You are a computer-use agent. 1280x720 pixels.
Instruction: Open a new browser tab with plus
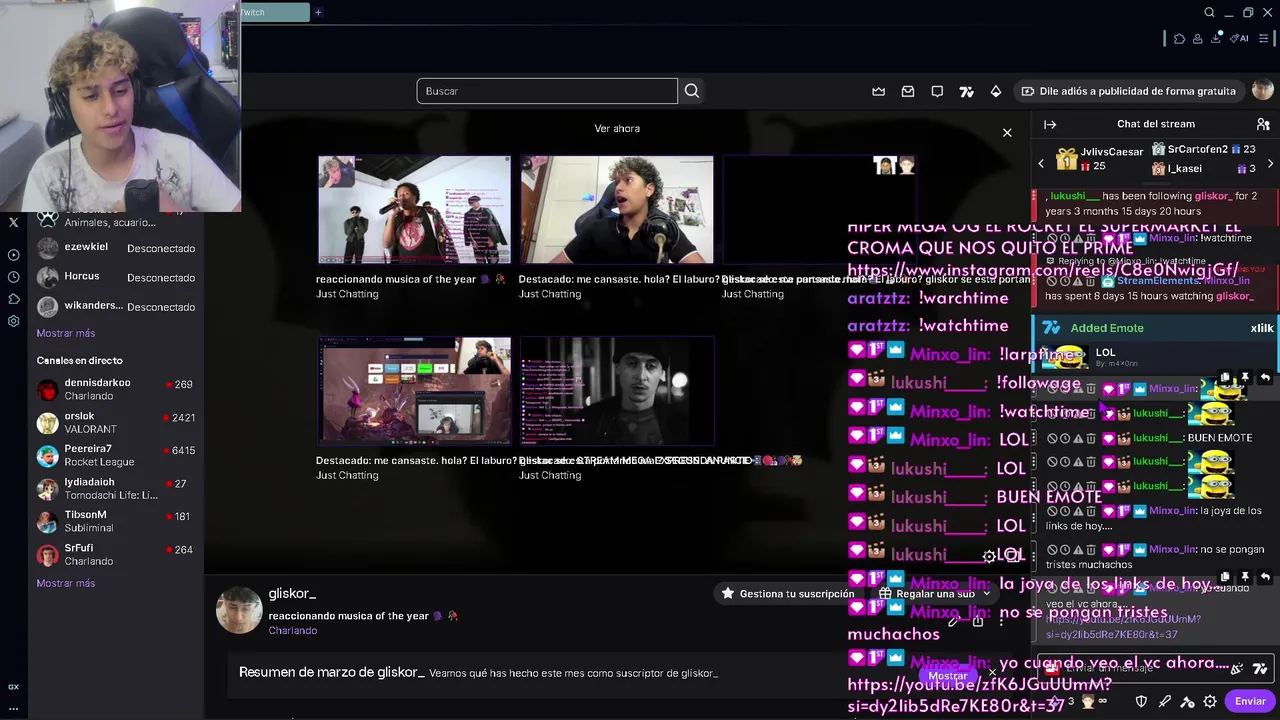[x=318, y=12]
